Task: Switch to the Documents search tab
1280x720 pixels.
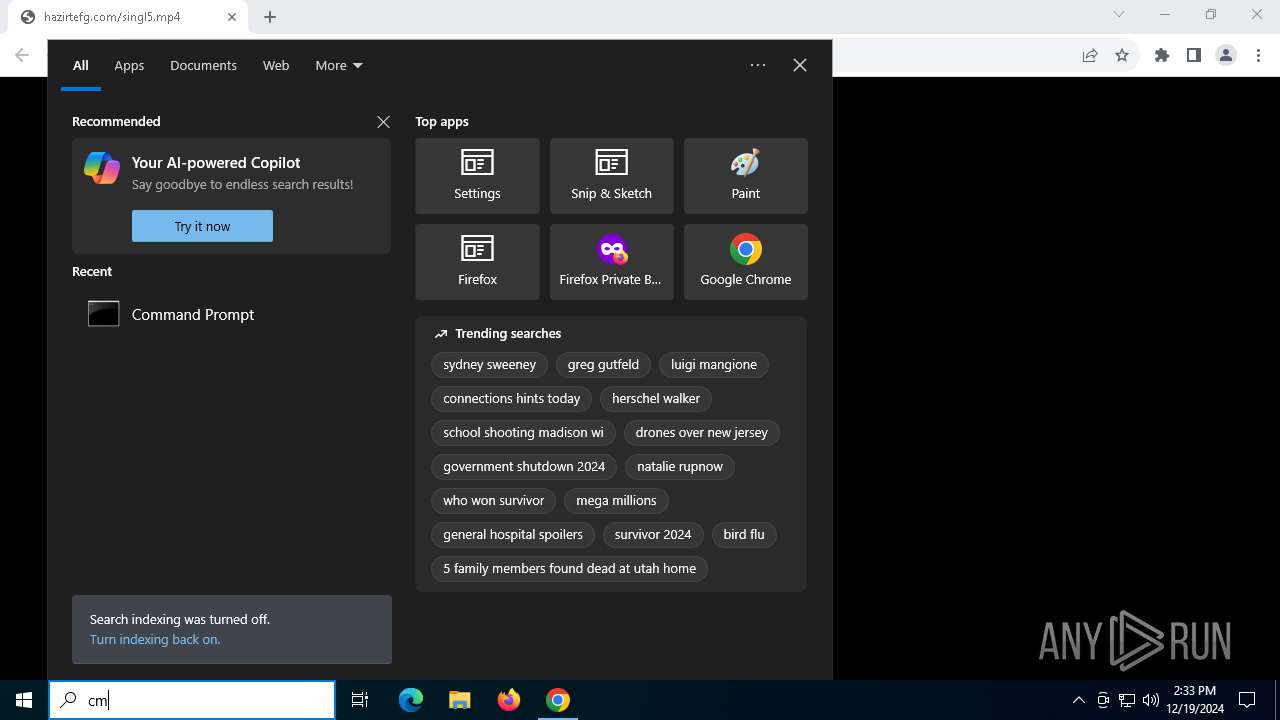Action: pos(203,65)
